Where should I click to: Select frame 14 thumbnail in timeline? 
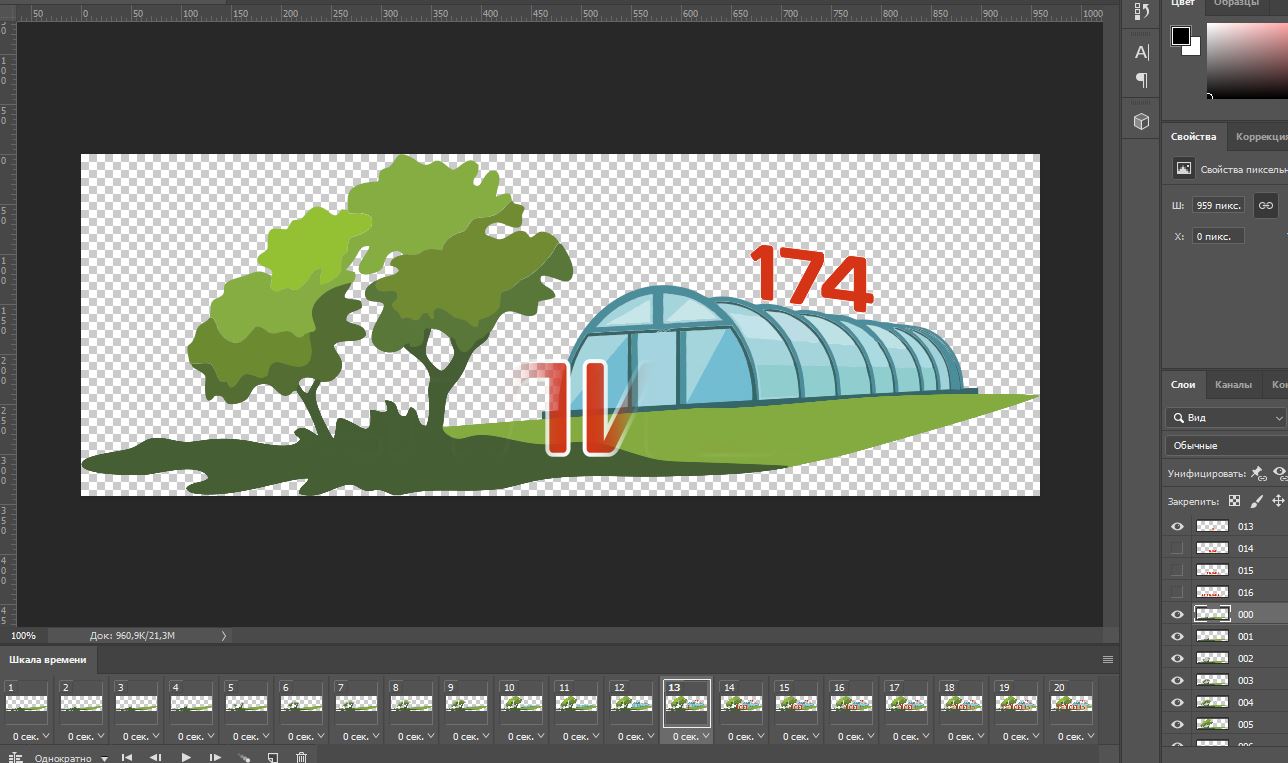[741, 703]
